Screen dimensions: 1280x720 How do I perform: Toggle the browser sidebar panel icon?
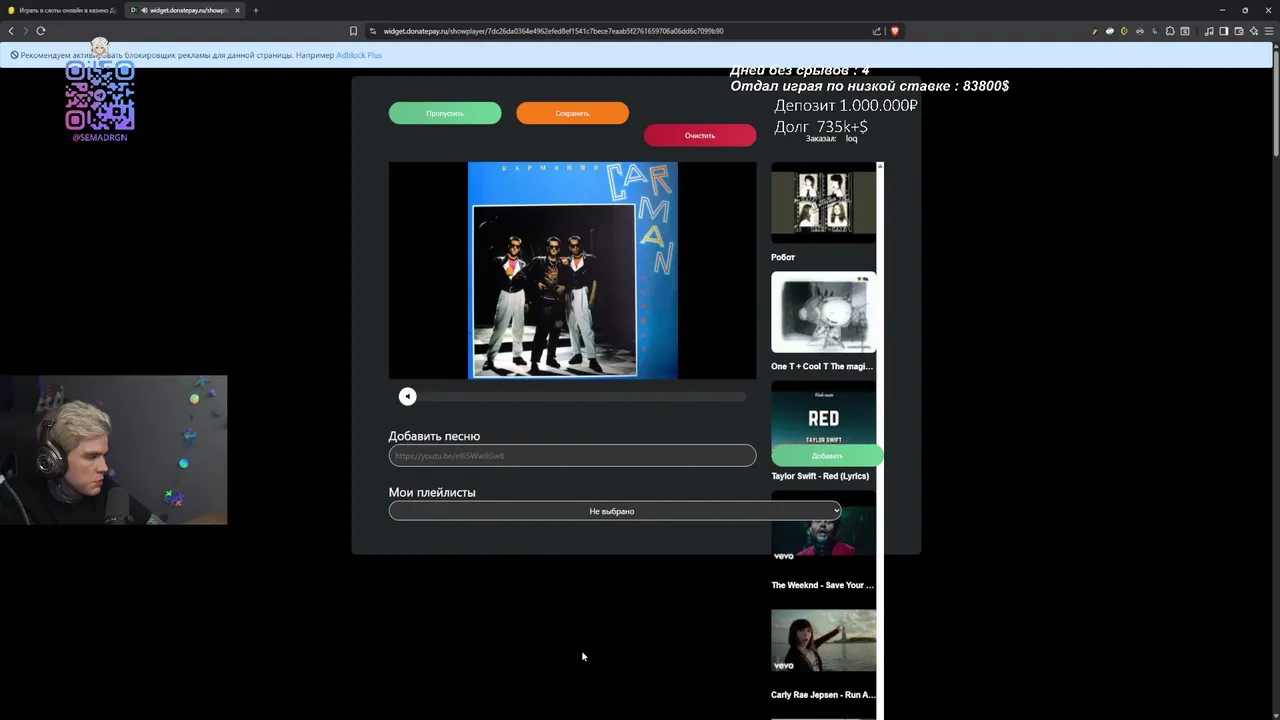1224,31
